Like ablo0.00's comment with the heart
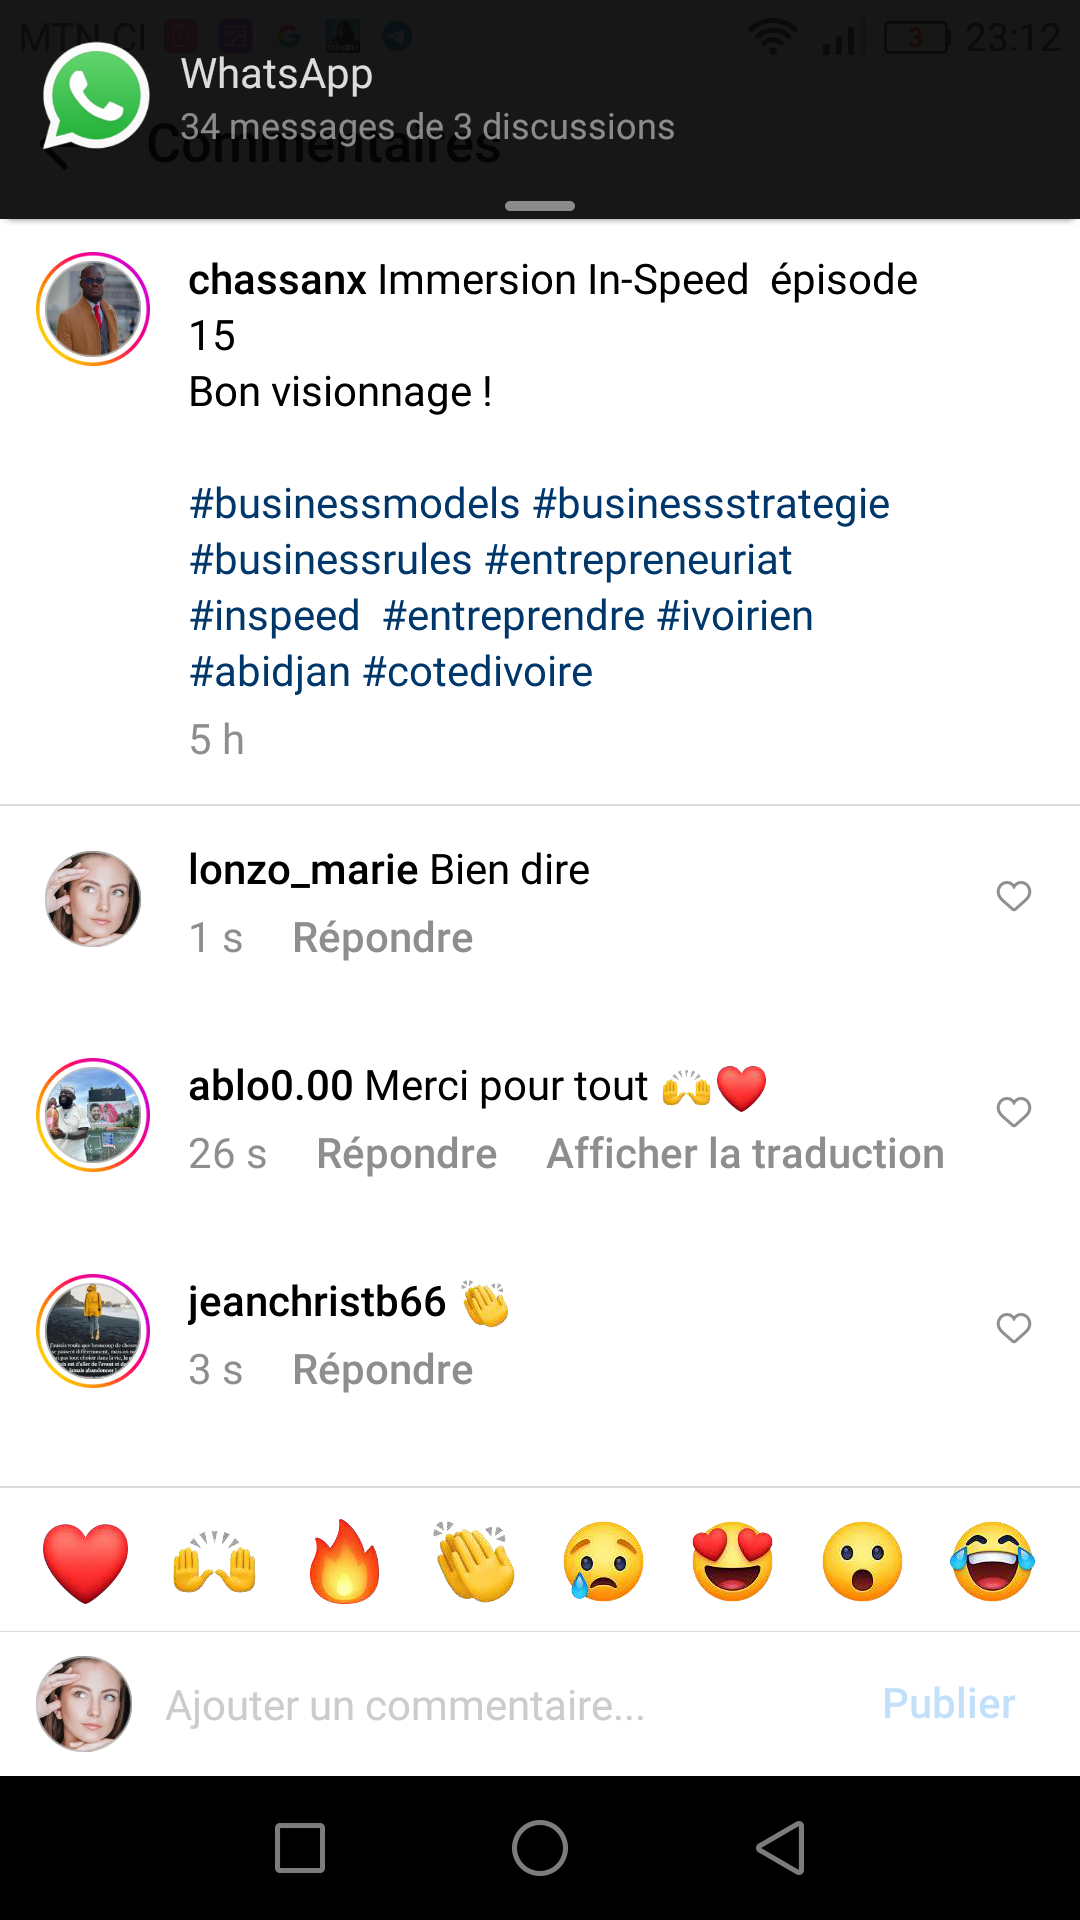Viewport: 1080px width, 1920px height. click(x=1013, y=1112)
